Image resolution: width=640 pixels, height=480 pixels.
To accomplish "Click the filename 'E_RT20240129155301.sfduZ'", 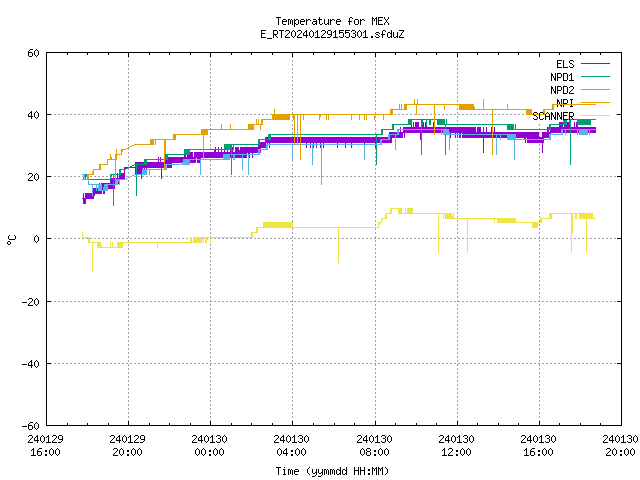I will click(x=332, y=34).
